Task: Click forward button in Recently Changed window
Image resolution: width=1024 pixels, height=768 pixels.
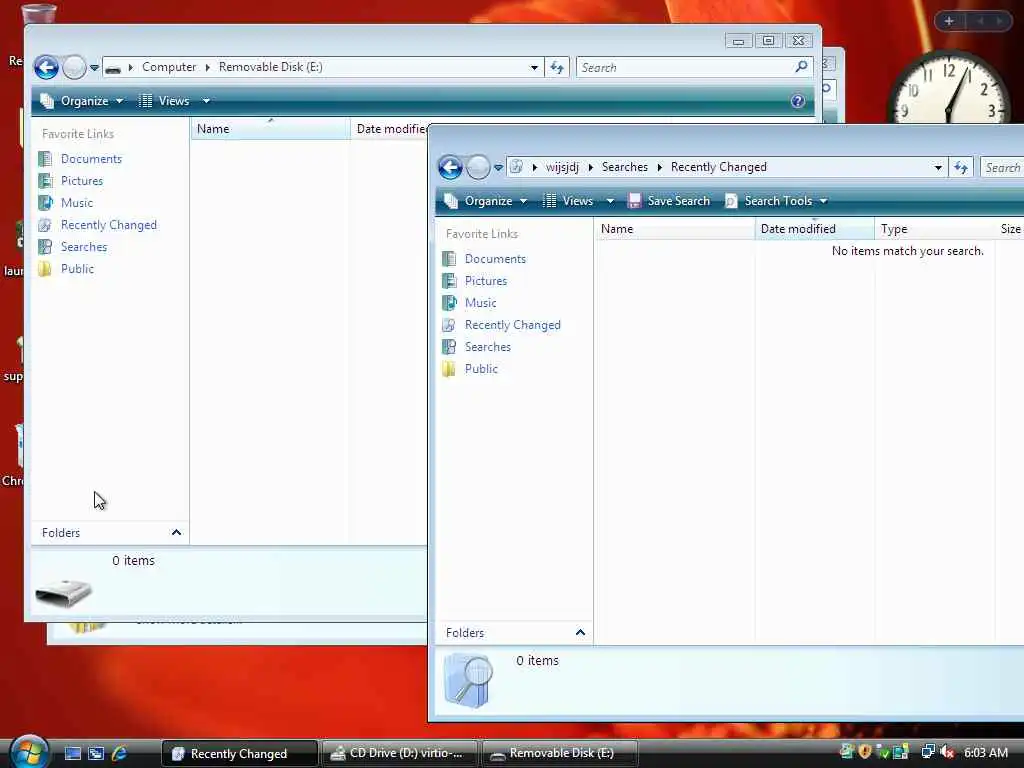Action: click(x=478, y=167)
